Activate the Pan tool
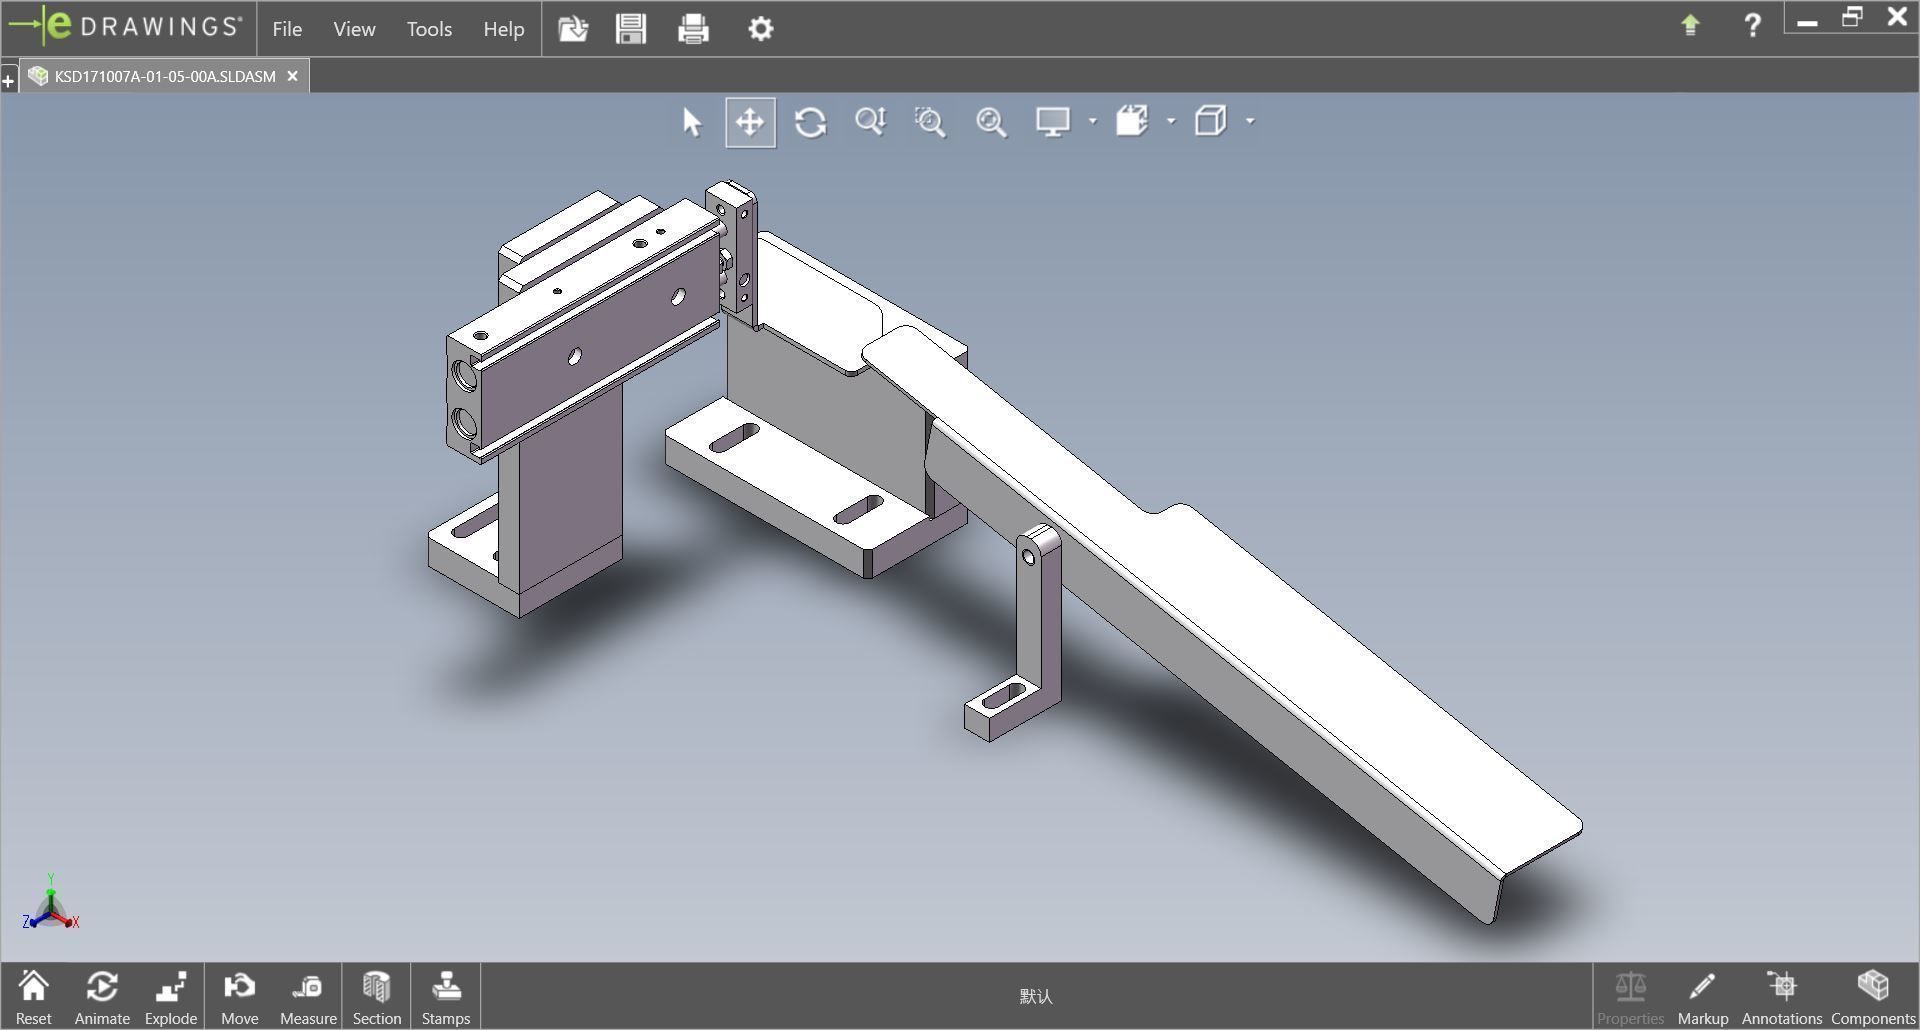 pyautogui.click(x=750, y=122)
